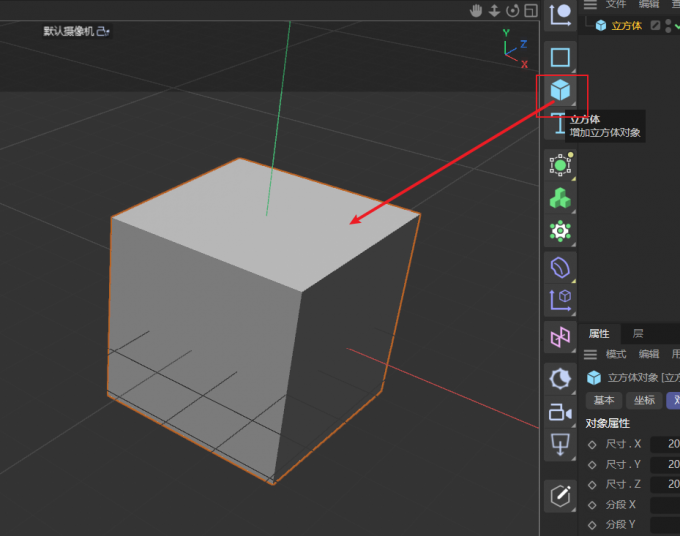Click the text spline tool icon
The image size is (680, 536).
click(x=558, y=124)
